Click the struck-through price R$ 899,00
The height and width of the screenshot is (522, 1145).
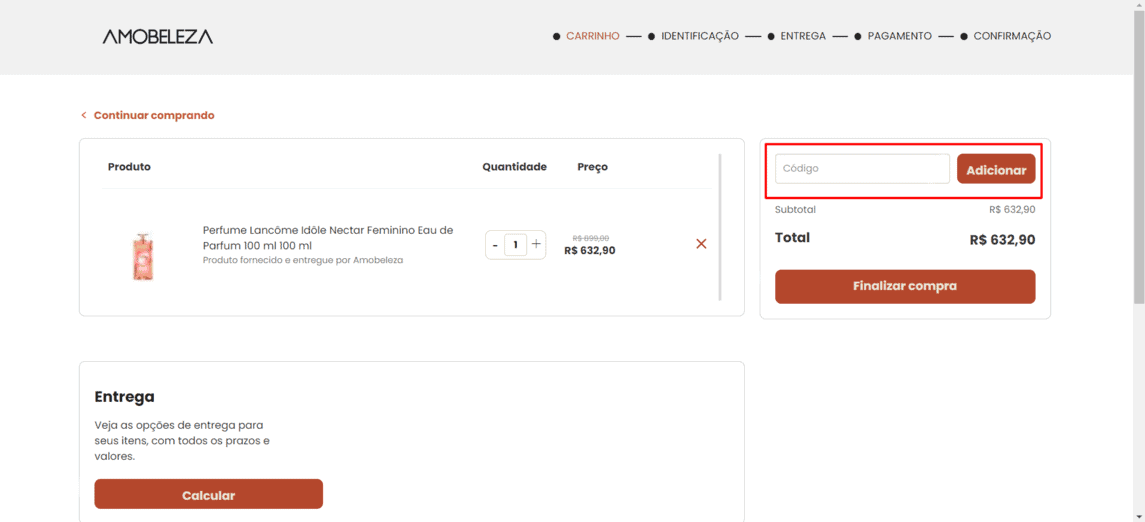click(x=591, y=238)
